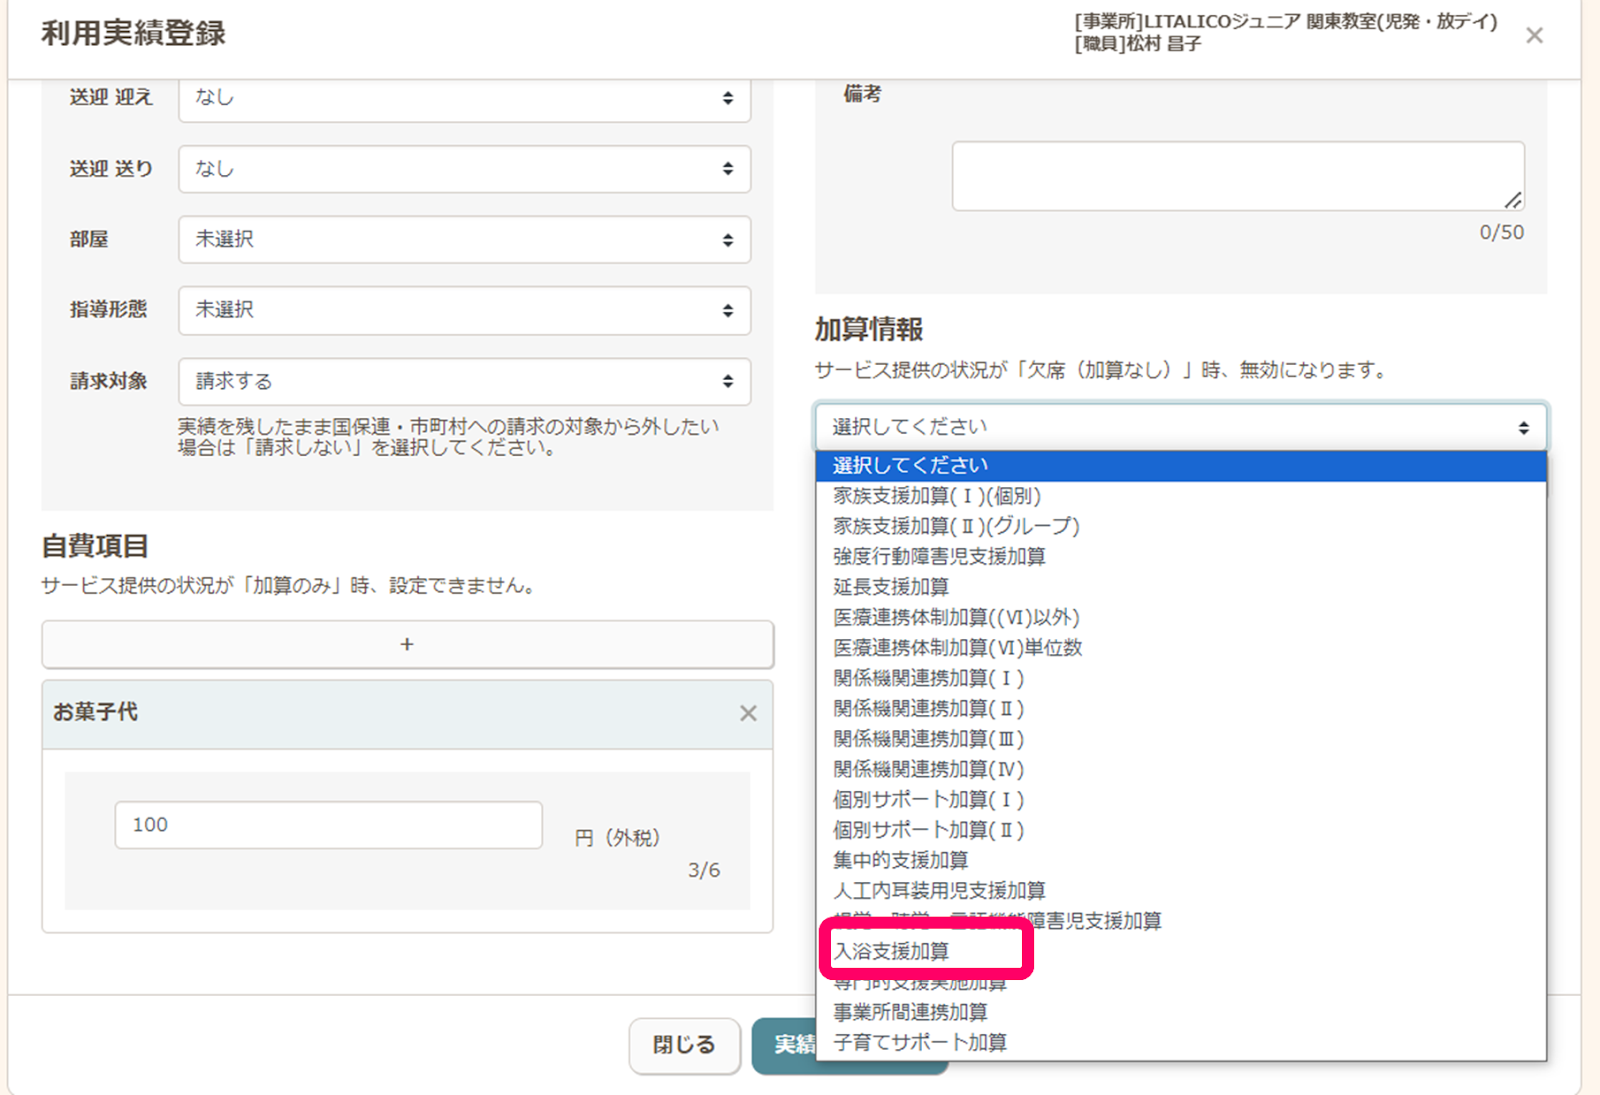Choose 個別サポート加算(Ⅰ) option

click(928, 799)
